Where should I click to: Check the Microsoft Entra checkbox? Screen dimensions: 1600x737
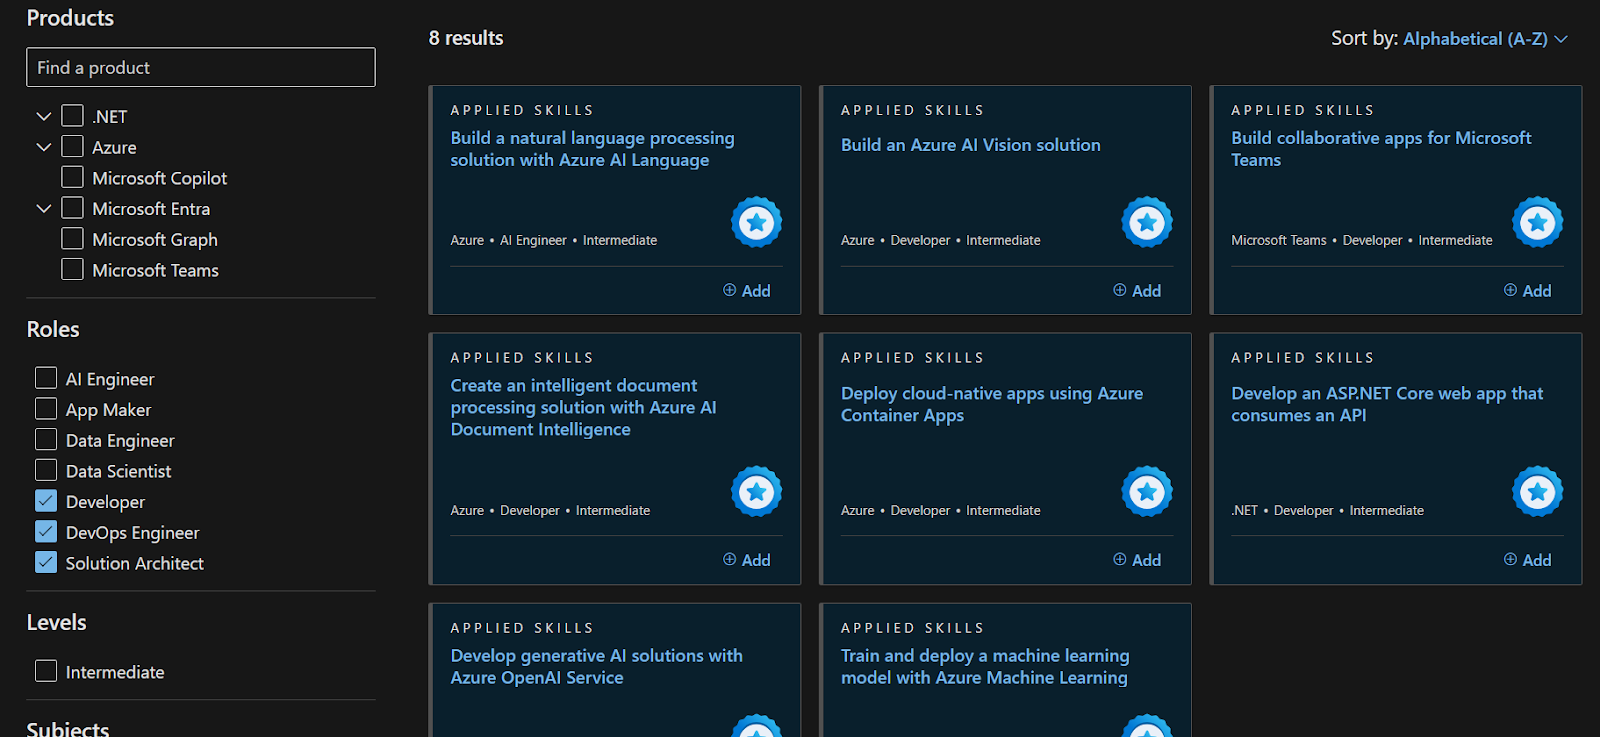[72, 208]
